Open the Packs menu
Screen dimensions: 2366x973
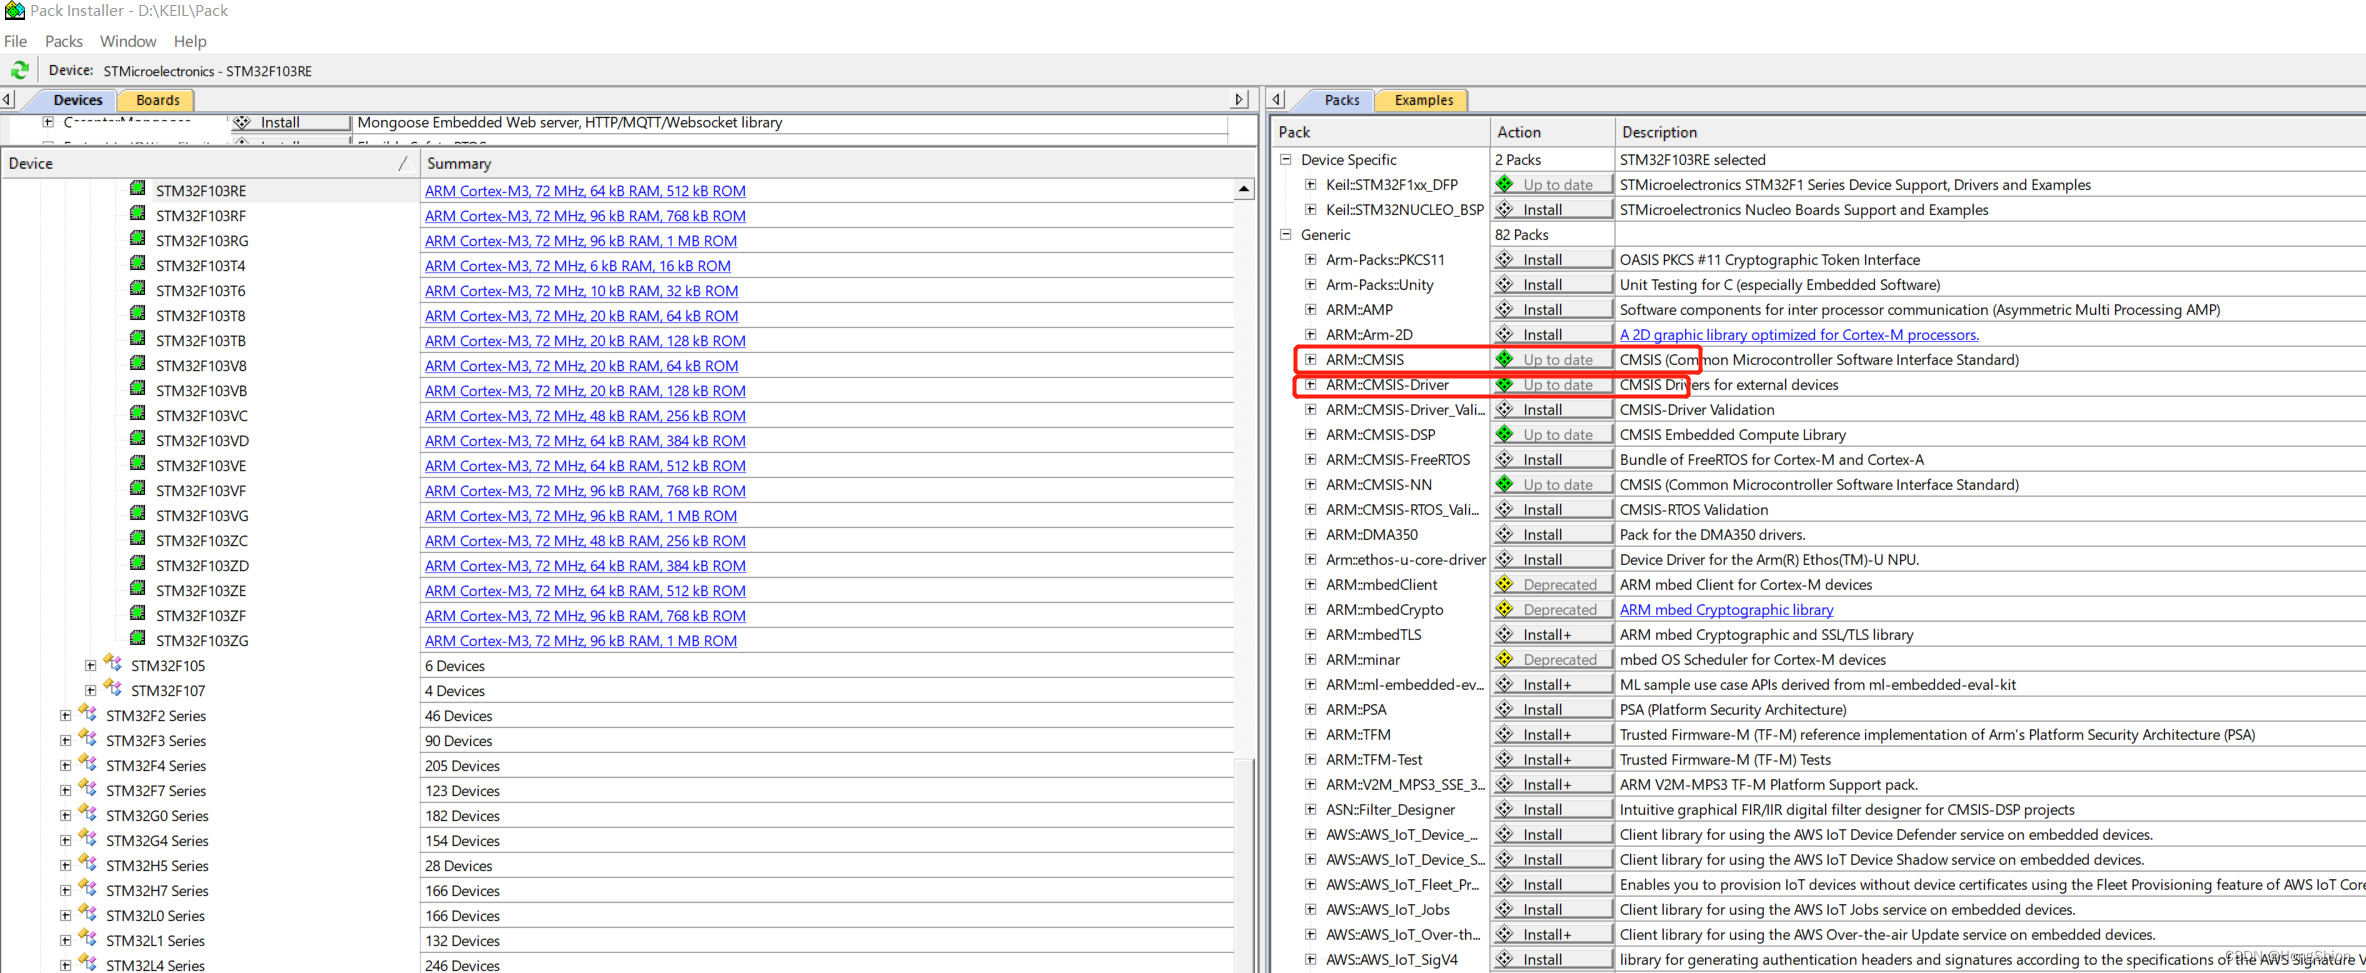click(64, 41)
